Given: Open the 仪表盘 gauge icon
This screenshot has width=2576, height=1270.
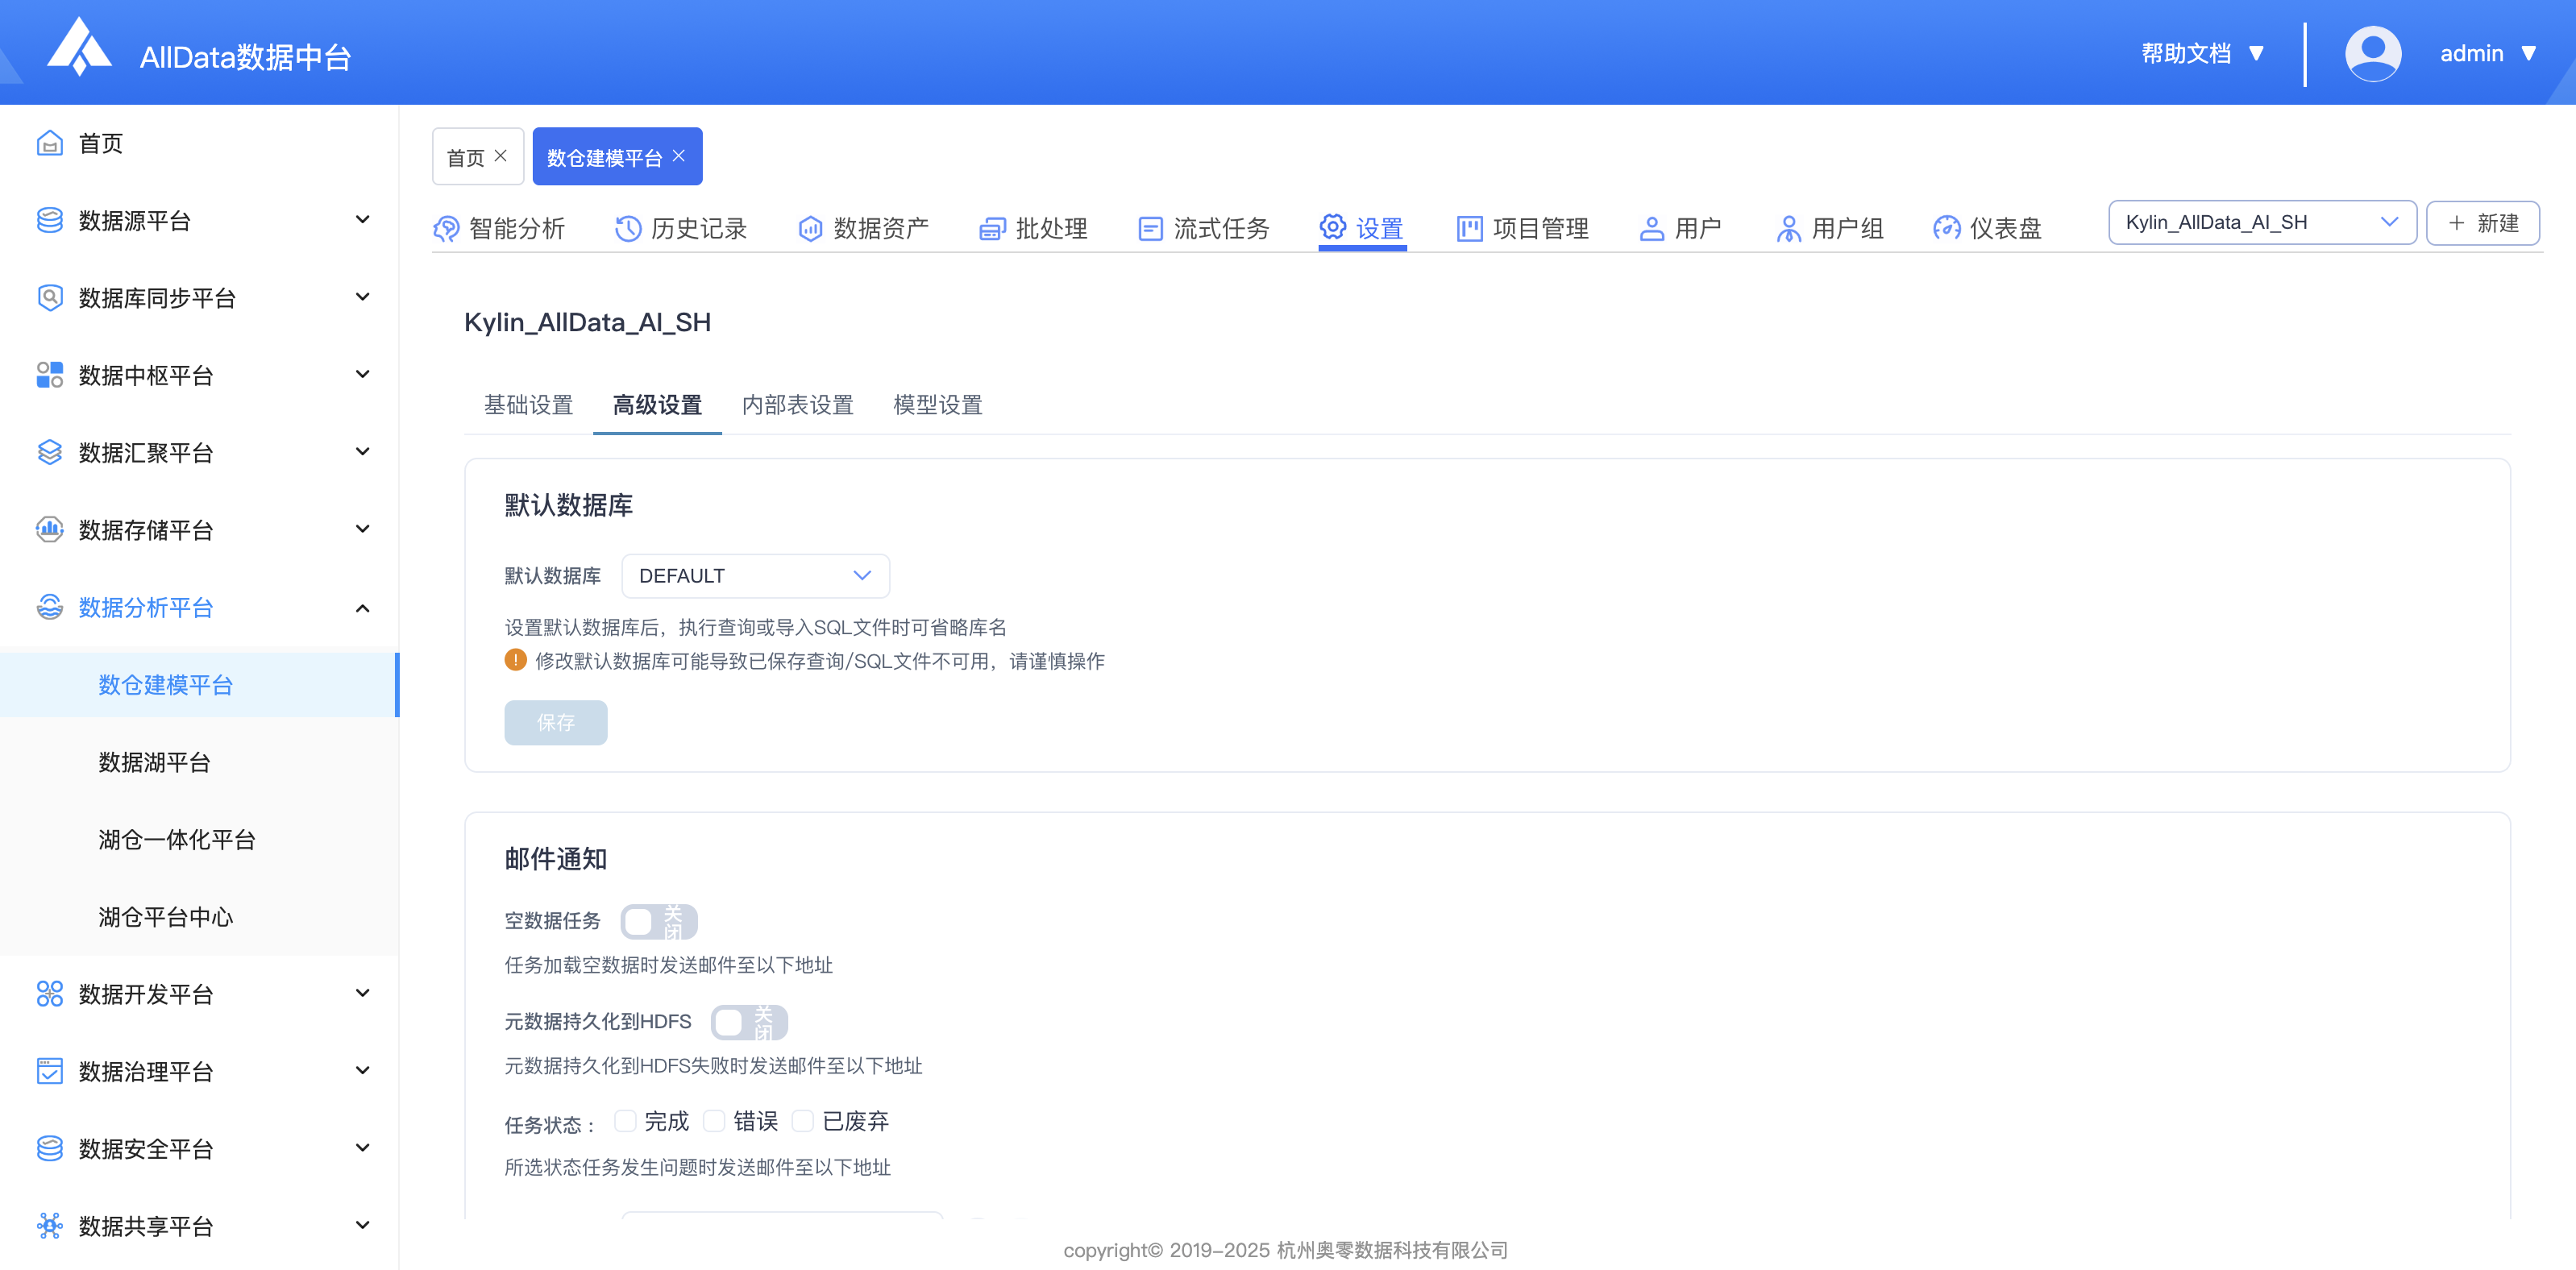Looking at the screenshot, I should pyautogui.click(x=1946, y=229).
